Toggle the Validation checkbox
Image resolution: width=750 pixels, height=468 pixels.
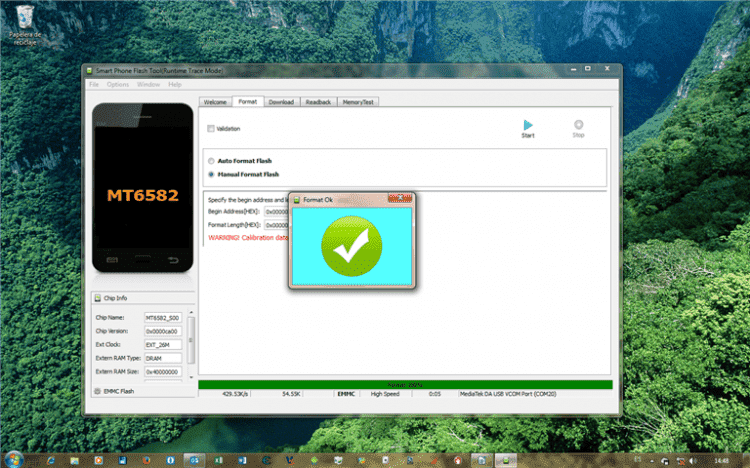(211, 128)
